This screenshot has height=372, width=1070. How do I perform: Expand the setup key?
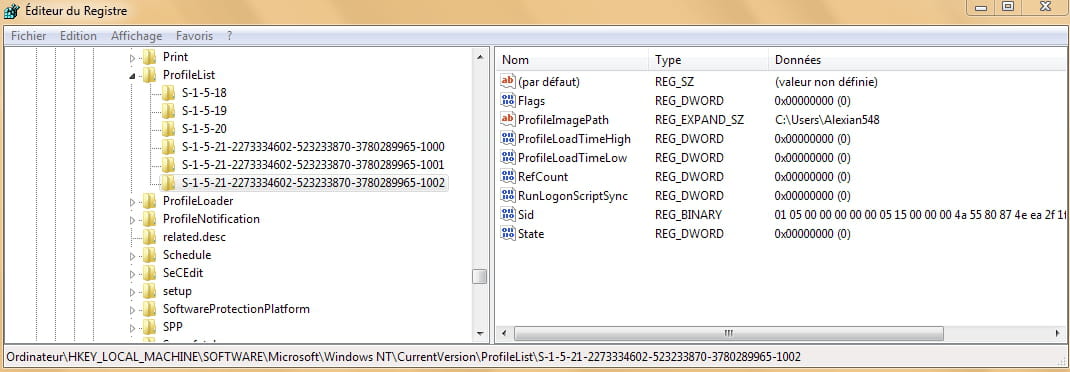tap(132, 292)
